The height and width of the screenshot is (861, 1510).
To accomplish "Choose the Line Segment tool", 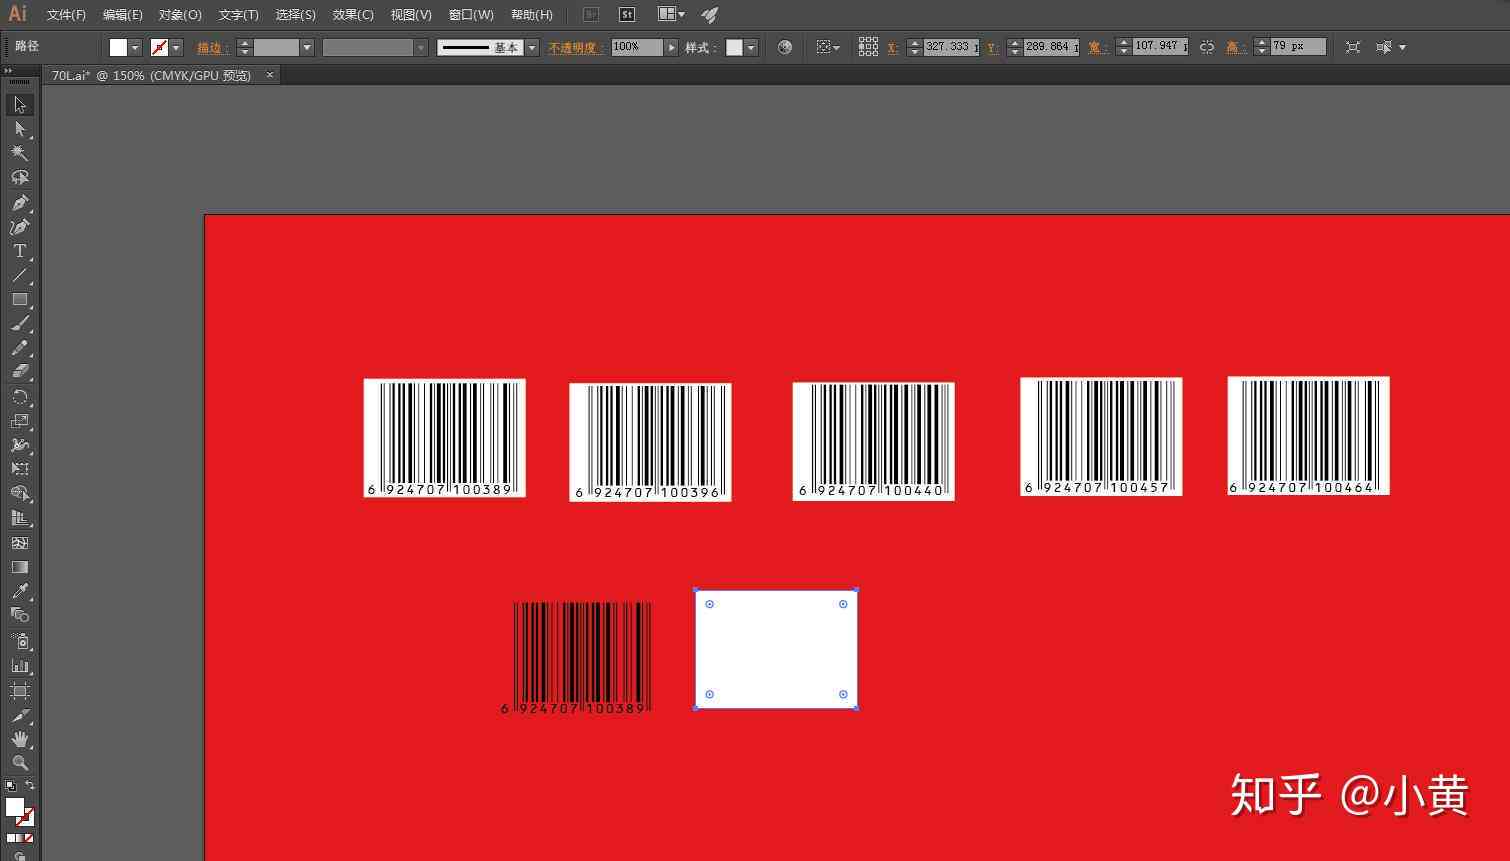I will pyautogui.click(x=19, y=275).
